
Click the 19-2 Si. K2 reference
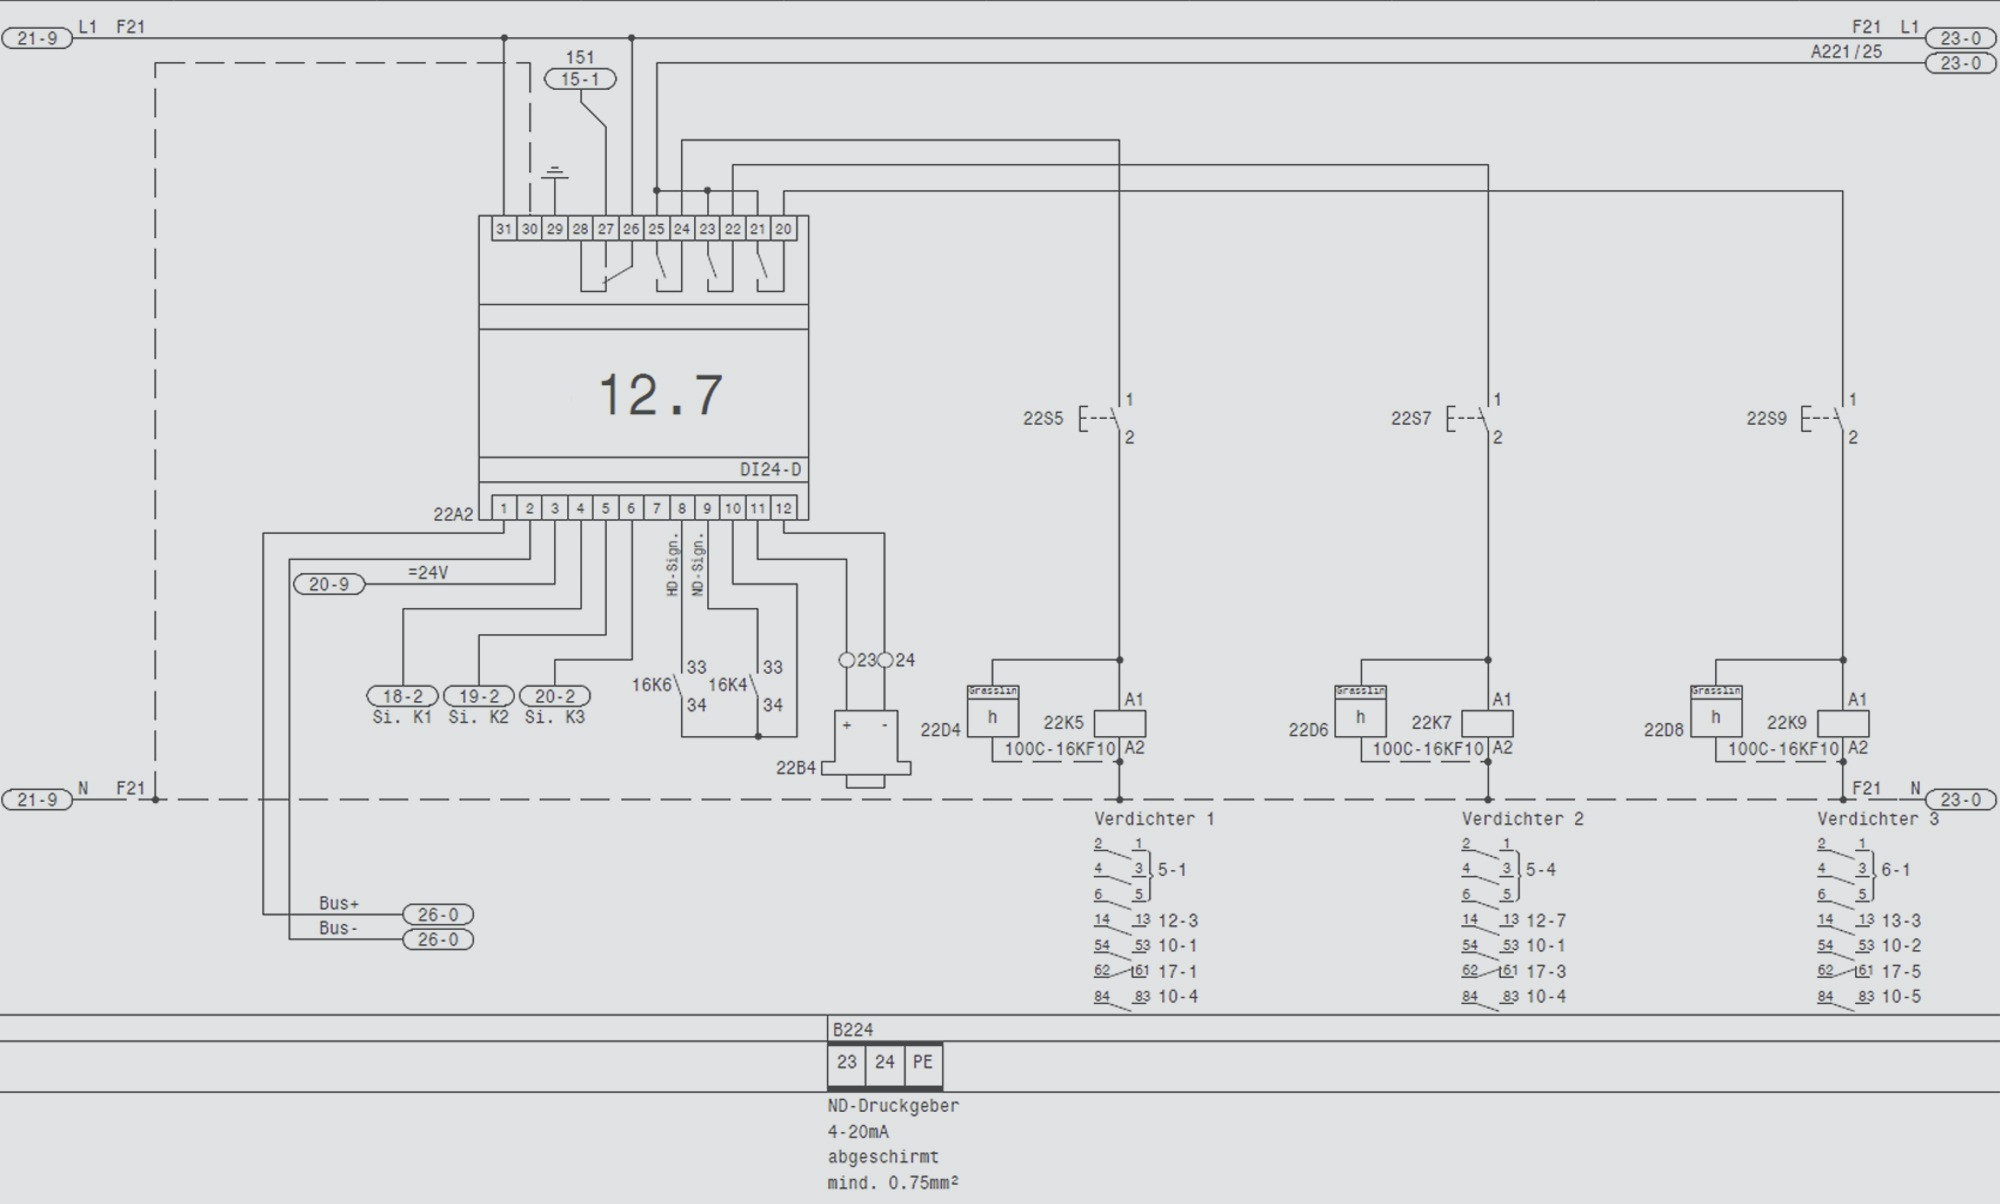pos(478,696)
